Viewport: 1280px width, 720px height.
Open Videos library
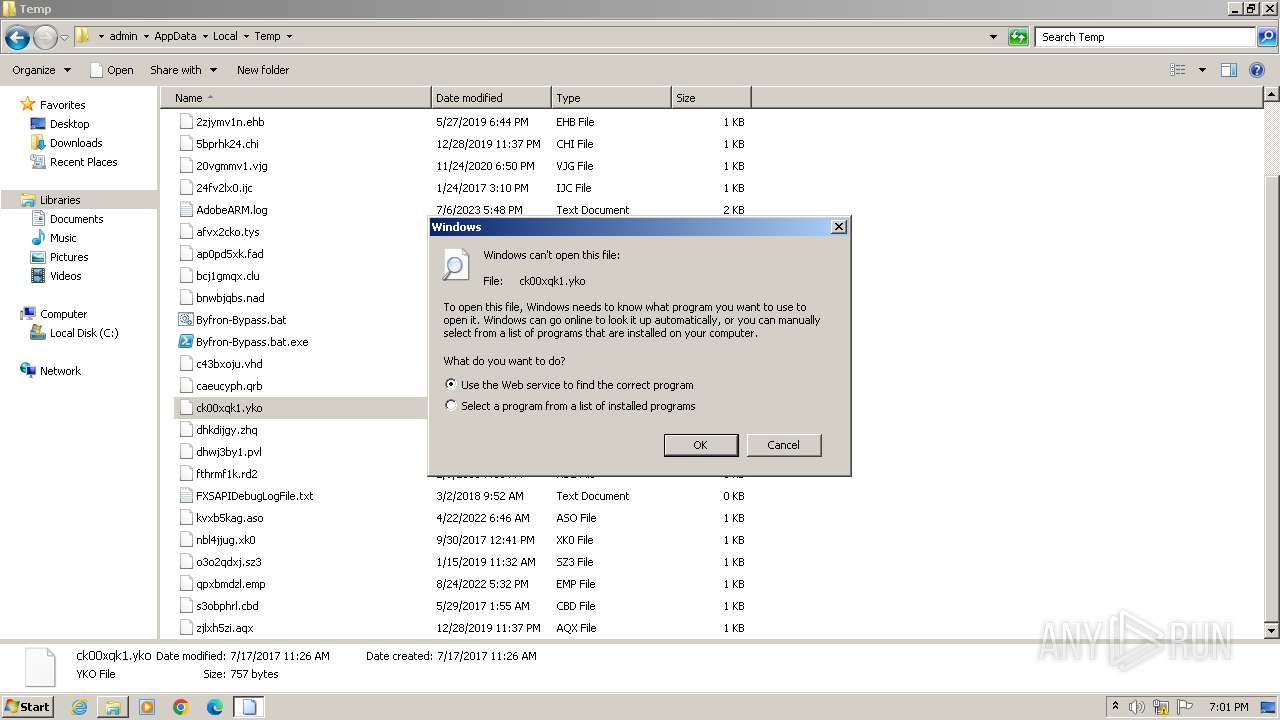click(65, 276)
